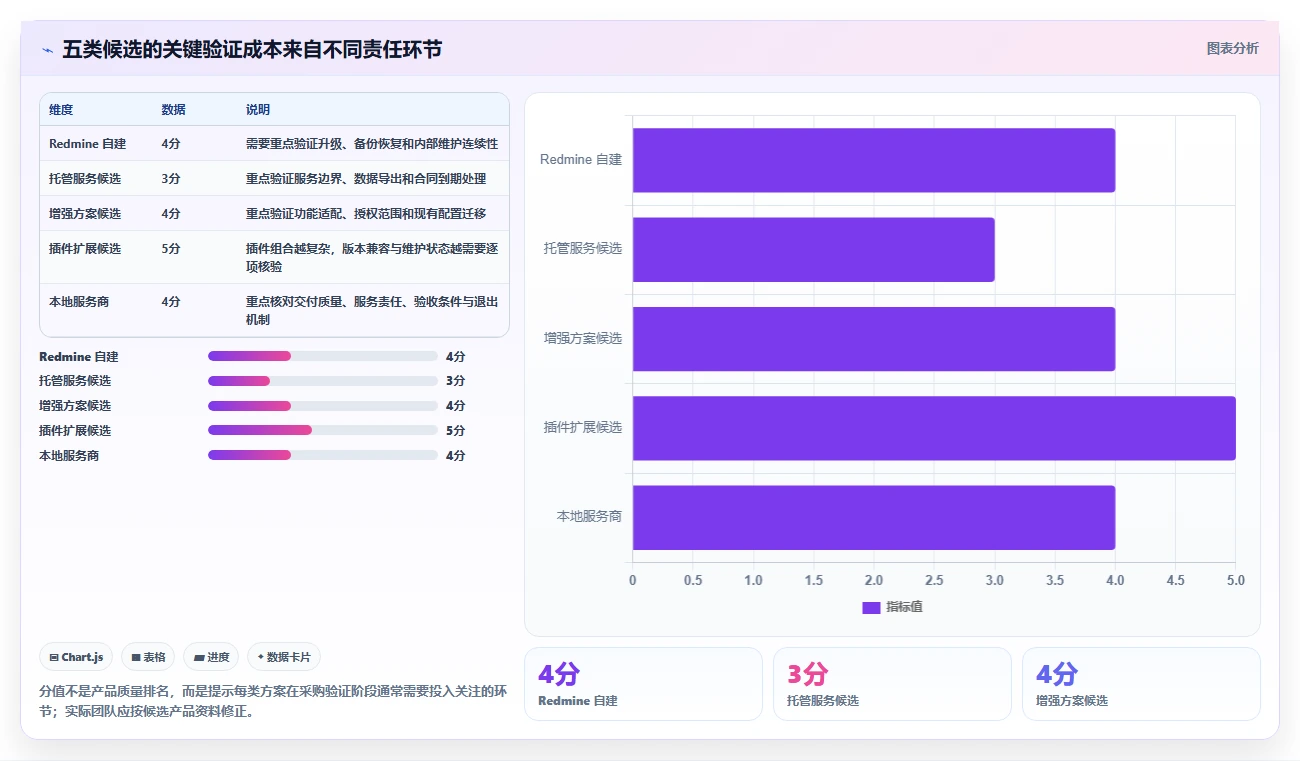The image size is (1300, 761).
Task: Click the 本地服务商 chart bar
Action: 874,517
